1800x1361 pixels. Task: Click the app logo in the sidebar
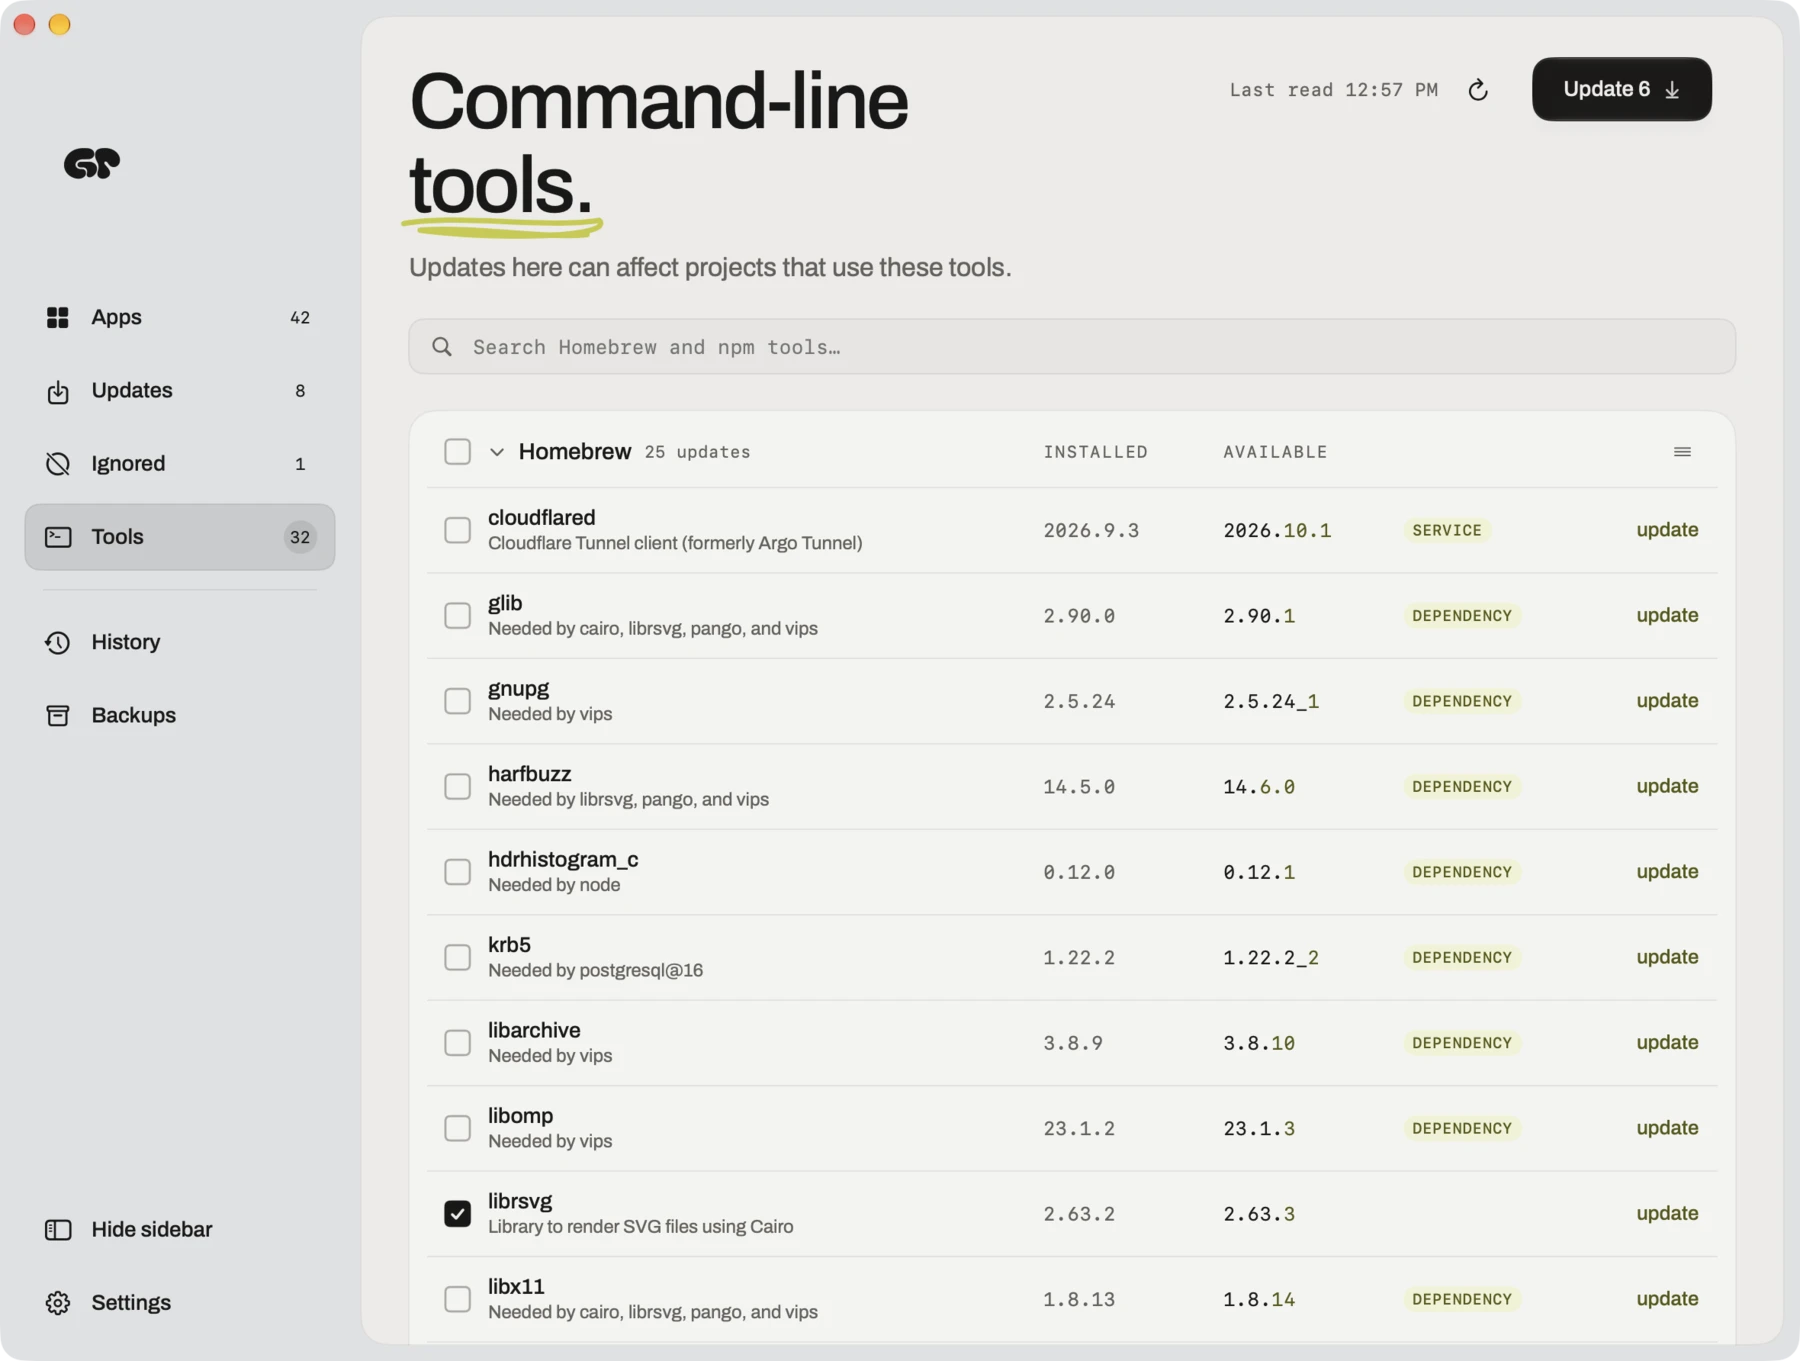pos(92,163)
